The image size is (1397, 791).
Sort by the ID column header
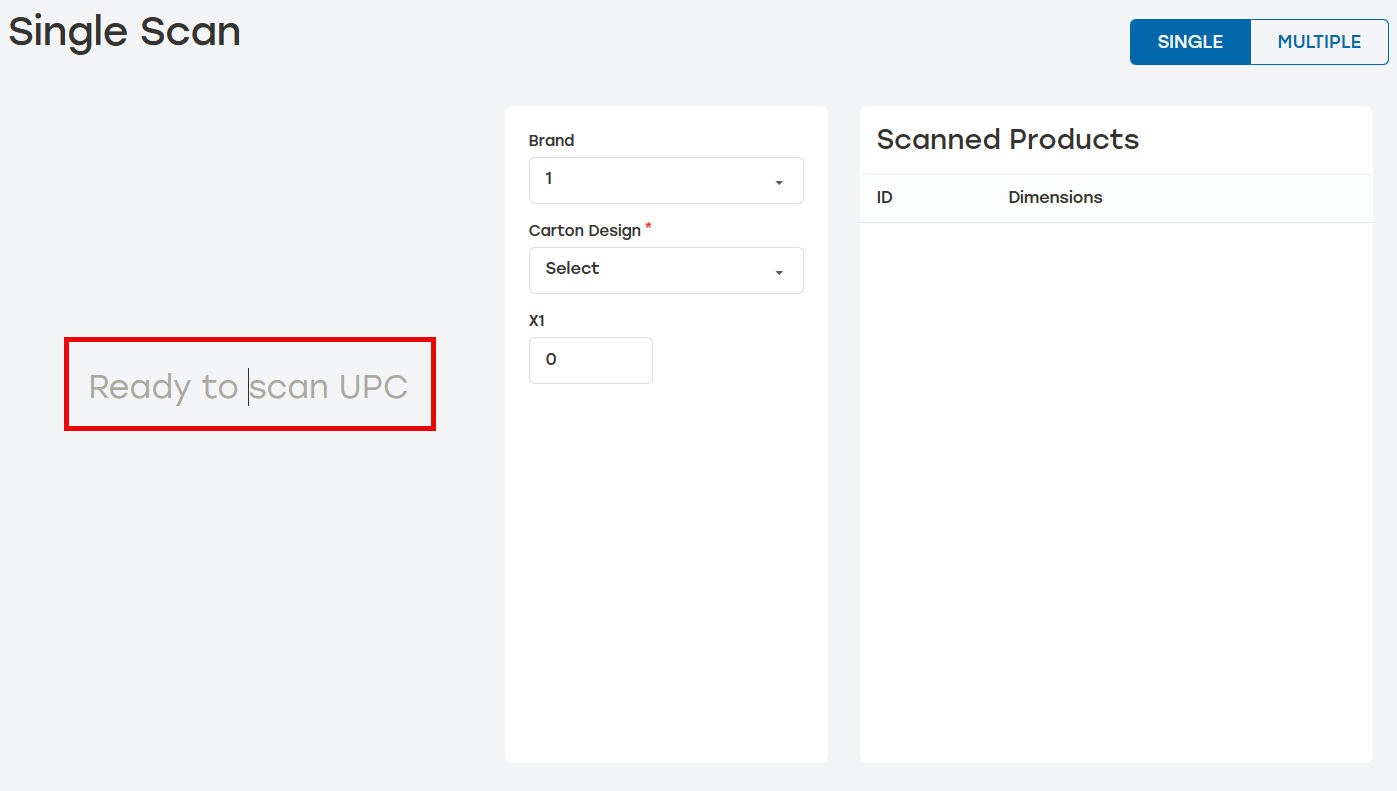pos(885,198)
